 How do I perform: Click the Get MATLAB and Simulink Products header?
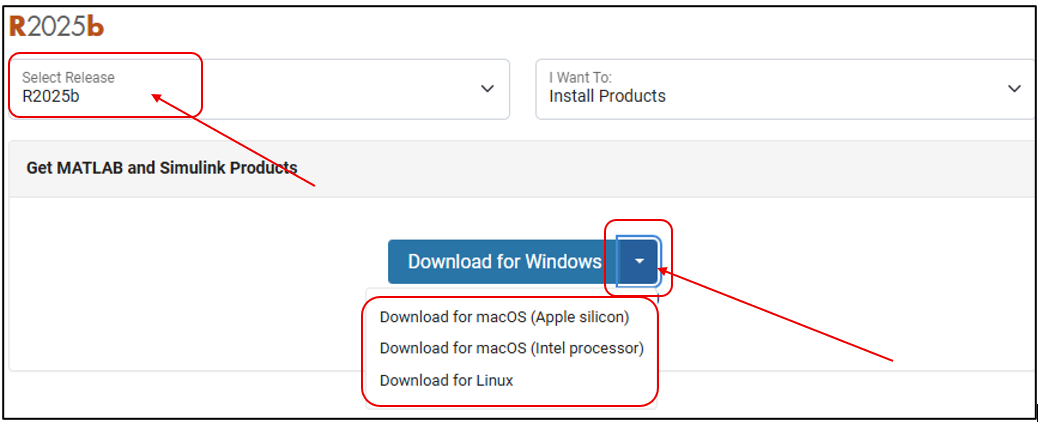(162, 167)
